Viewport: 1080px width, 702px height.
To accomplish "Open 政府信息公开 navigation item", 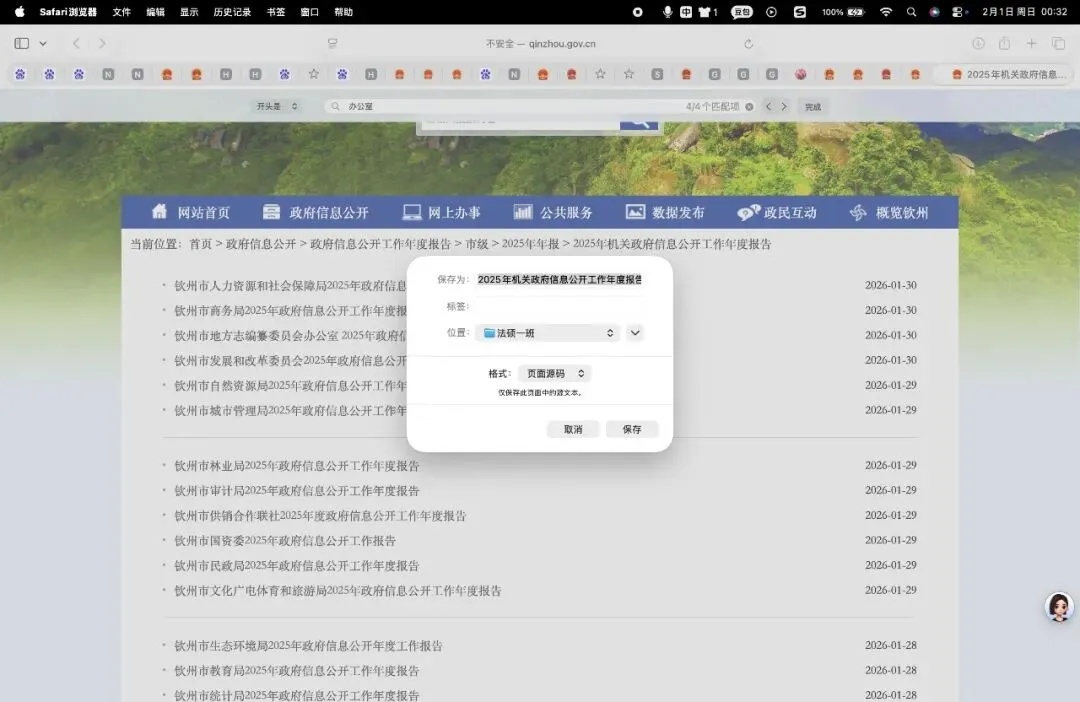I will 316,212.
